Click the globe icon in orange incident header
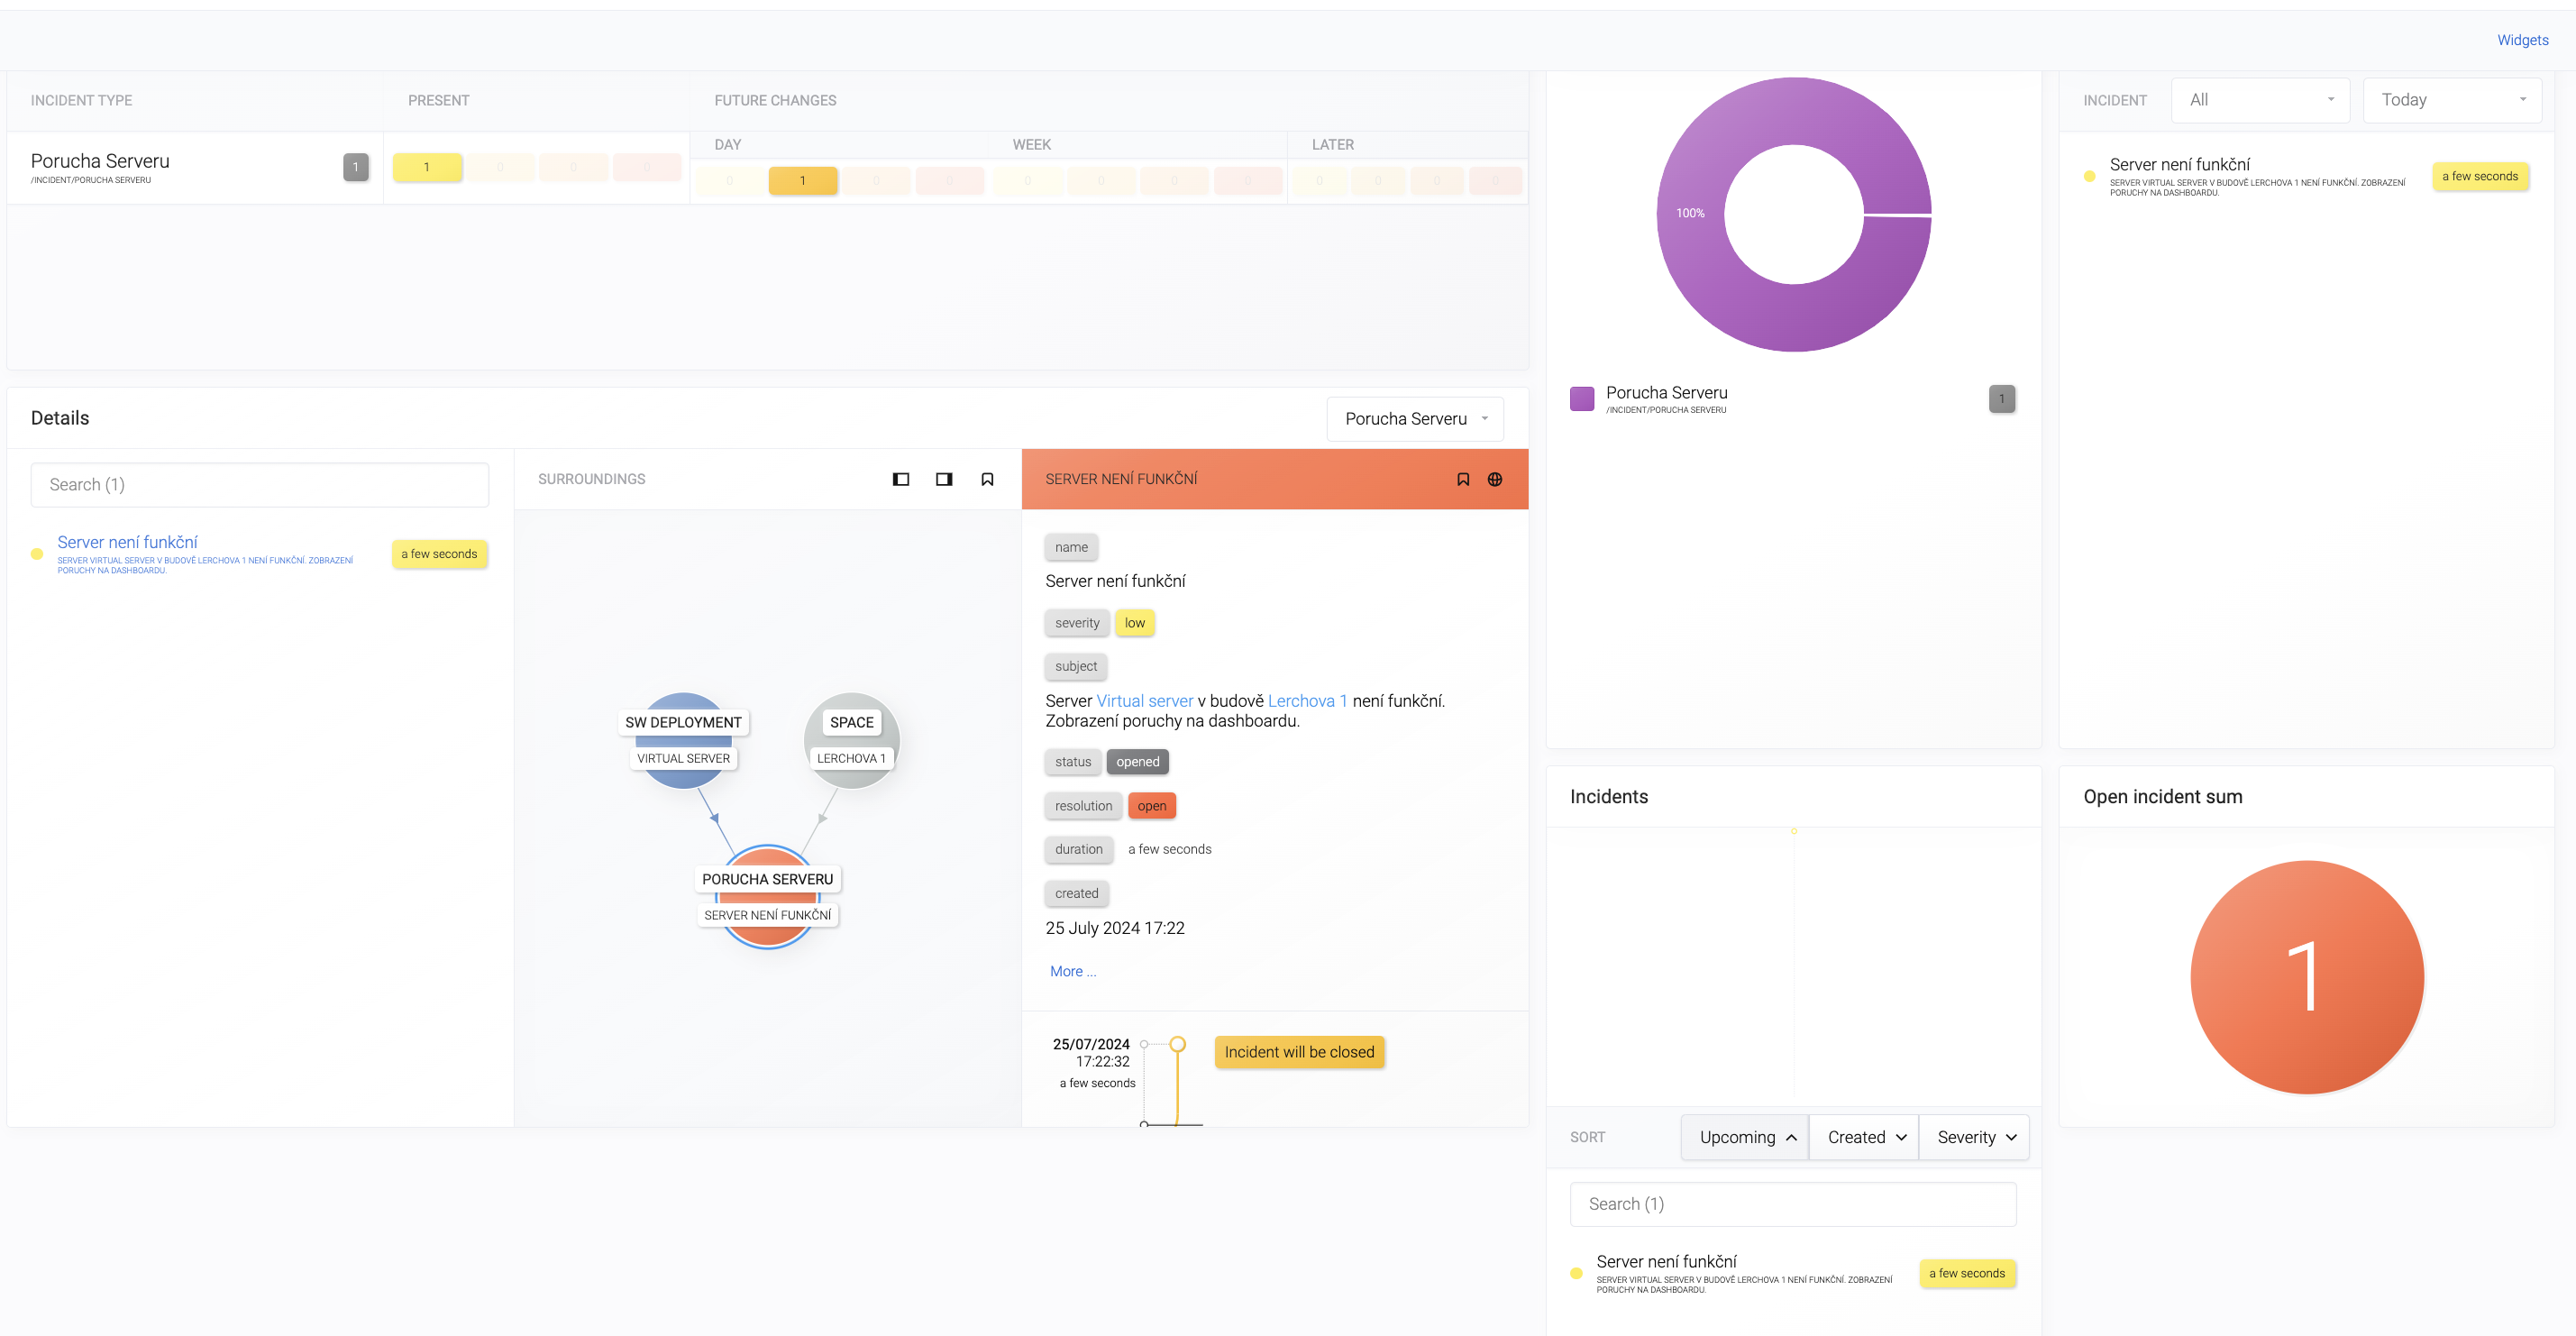The image size is (2576, 1336). point(1494,479)
